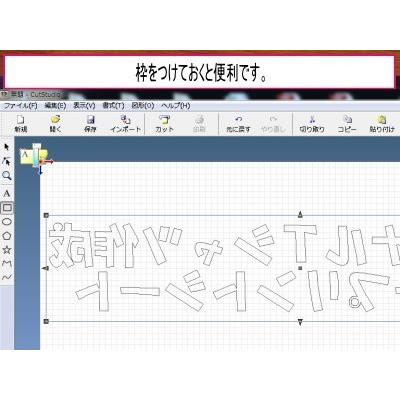Undo with the 元に戻す button
400x400 pixels.
tap(238, 124)
